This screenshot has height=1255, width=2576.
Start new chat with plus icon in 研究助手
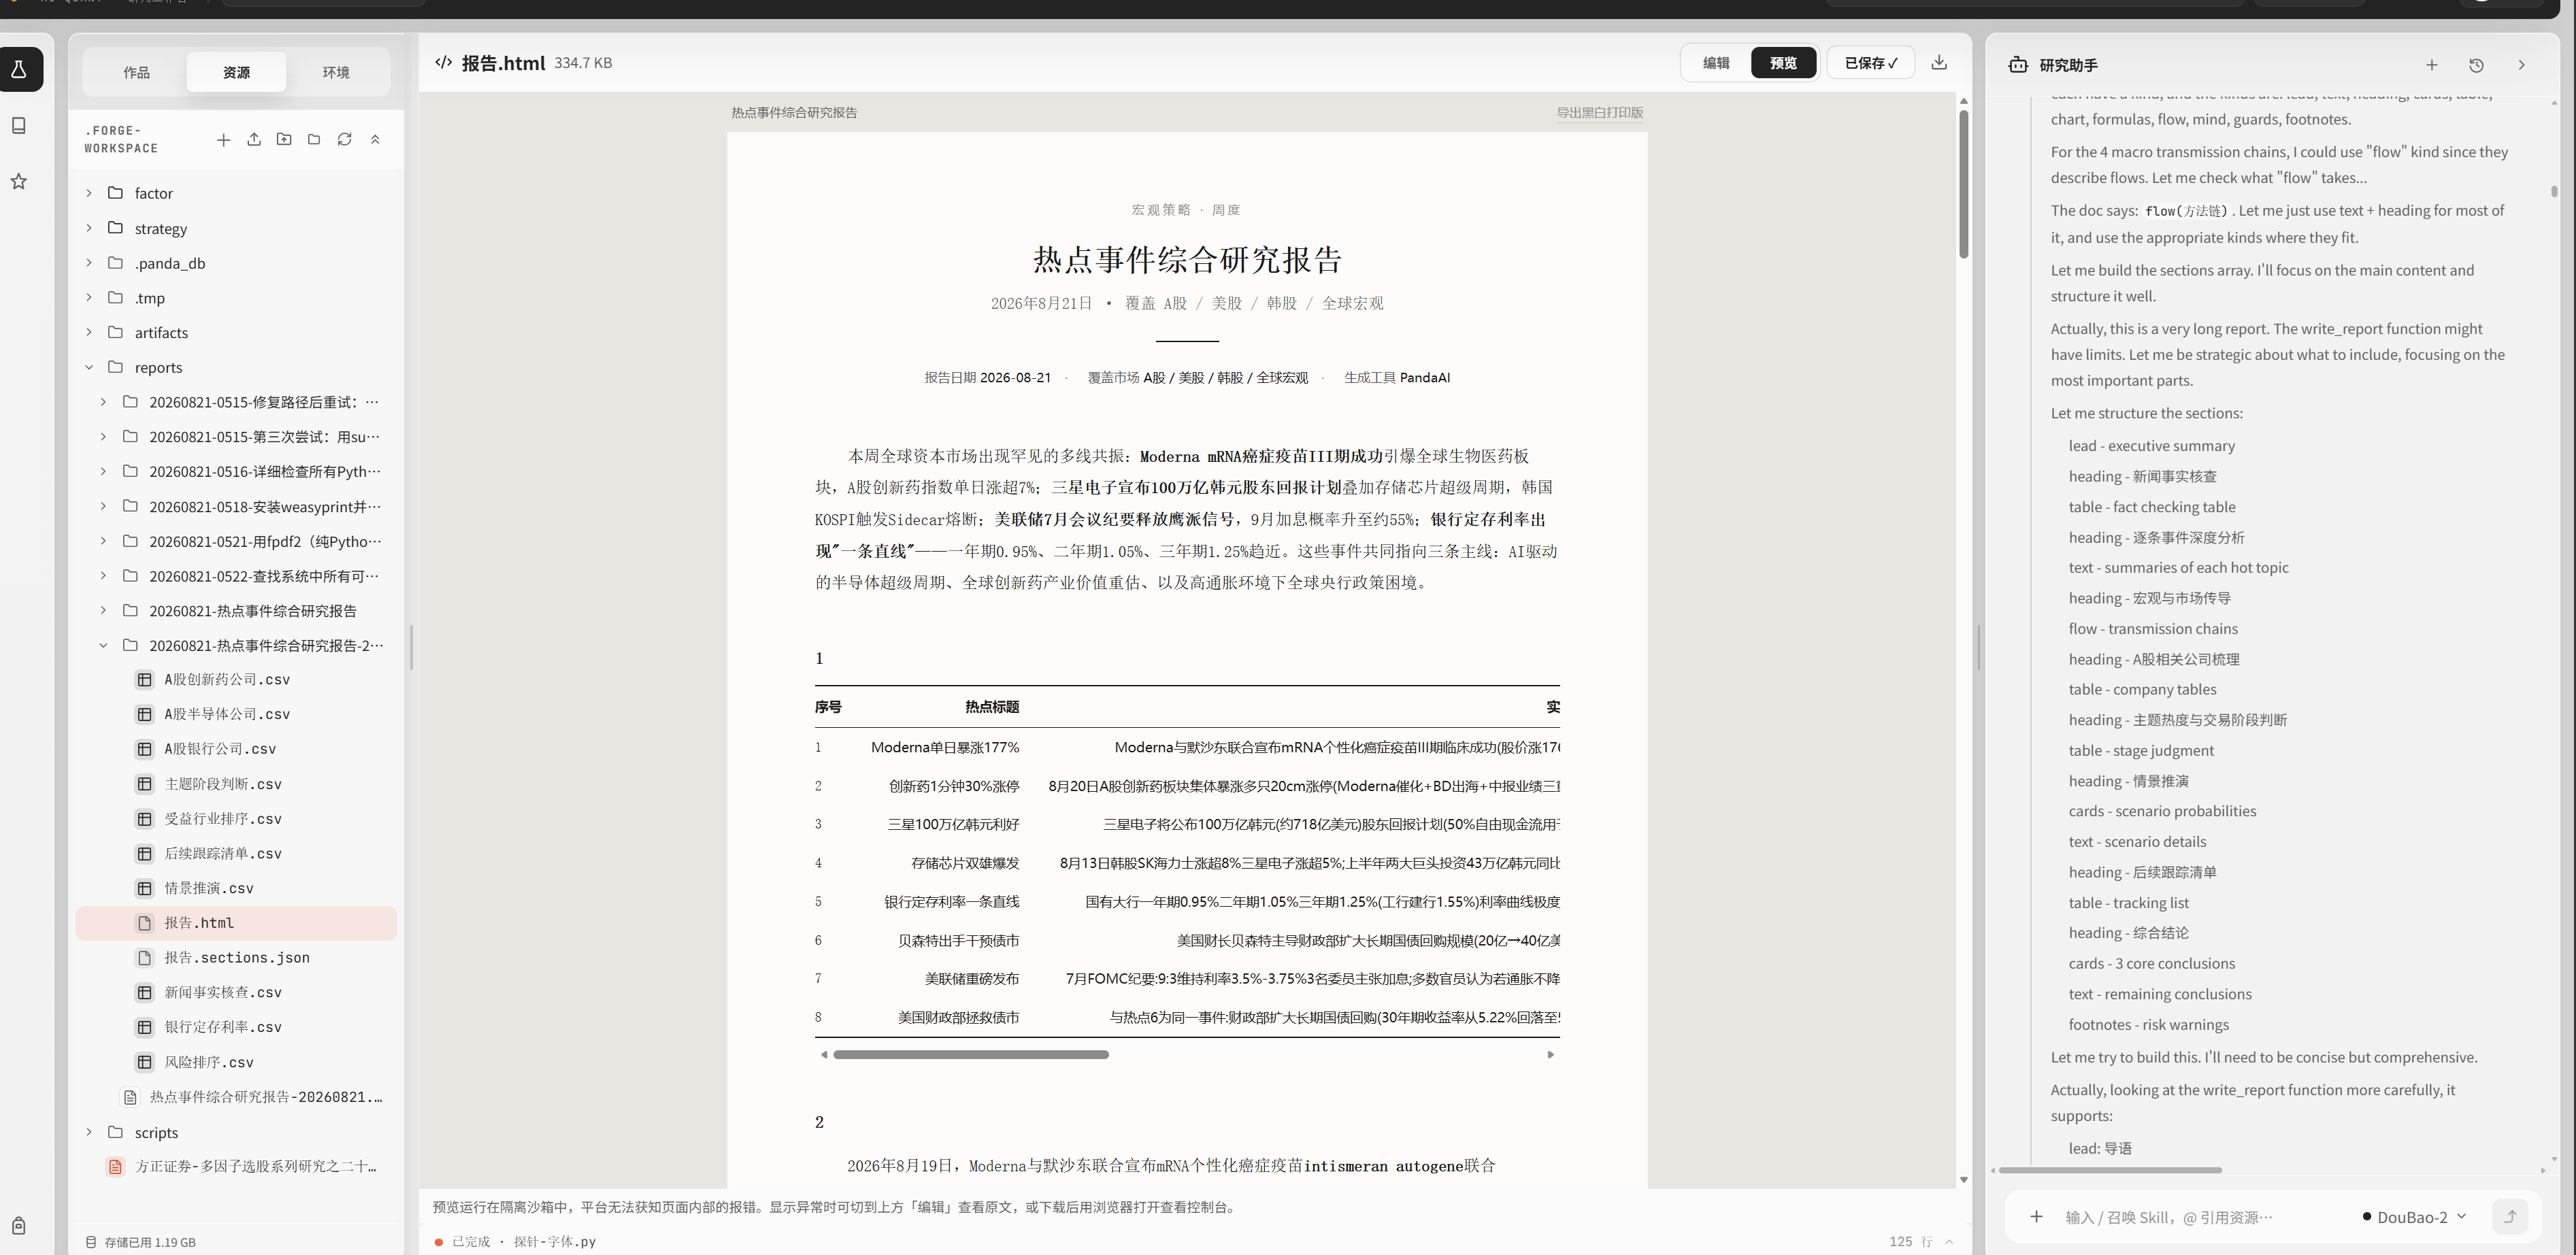point(2431,65)
